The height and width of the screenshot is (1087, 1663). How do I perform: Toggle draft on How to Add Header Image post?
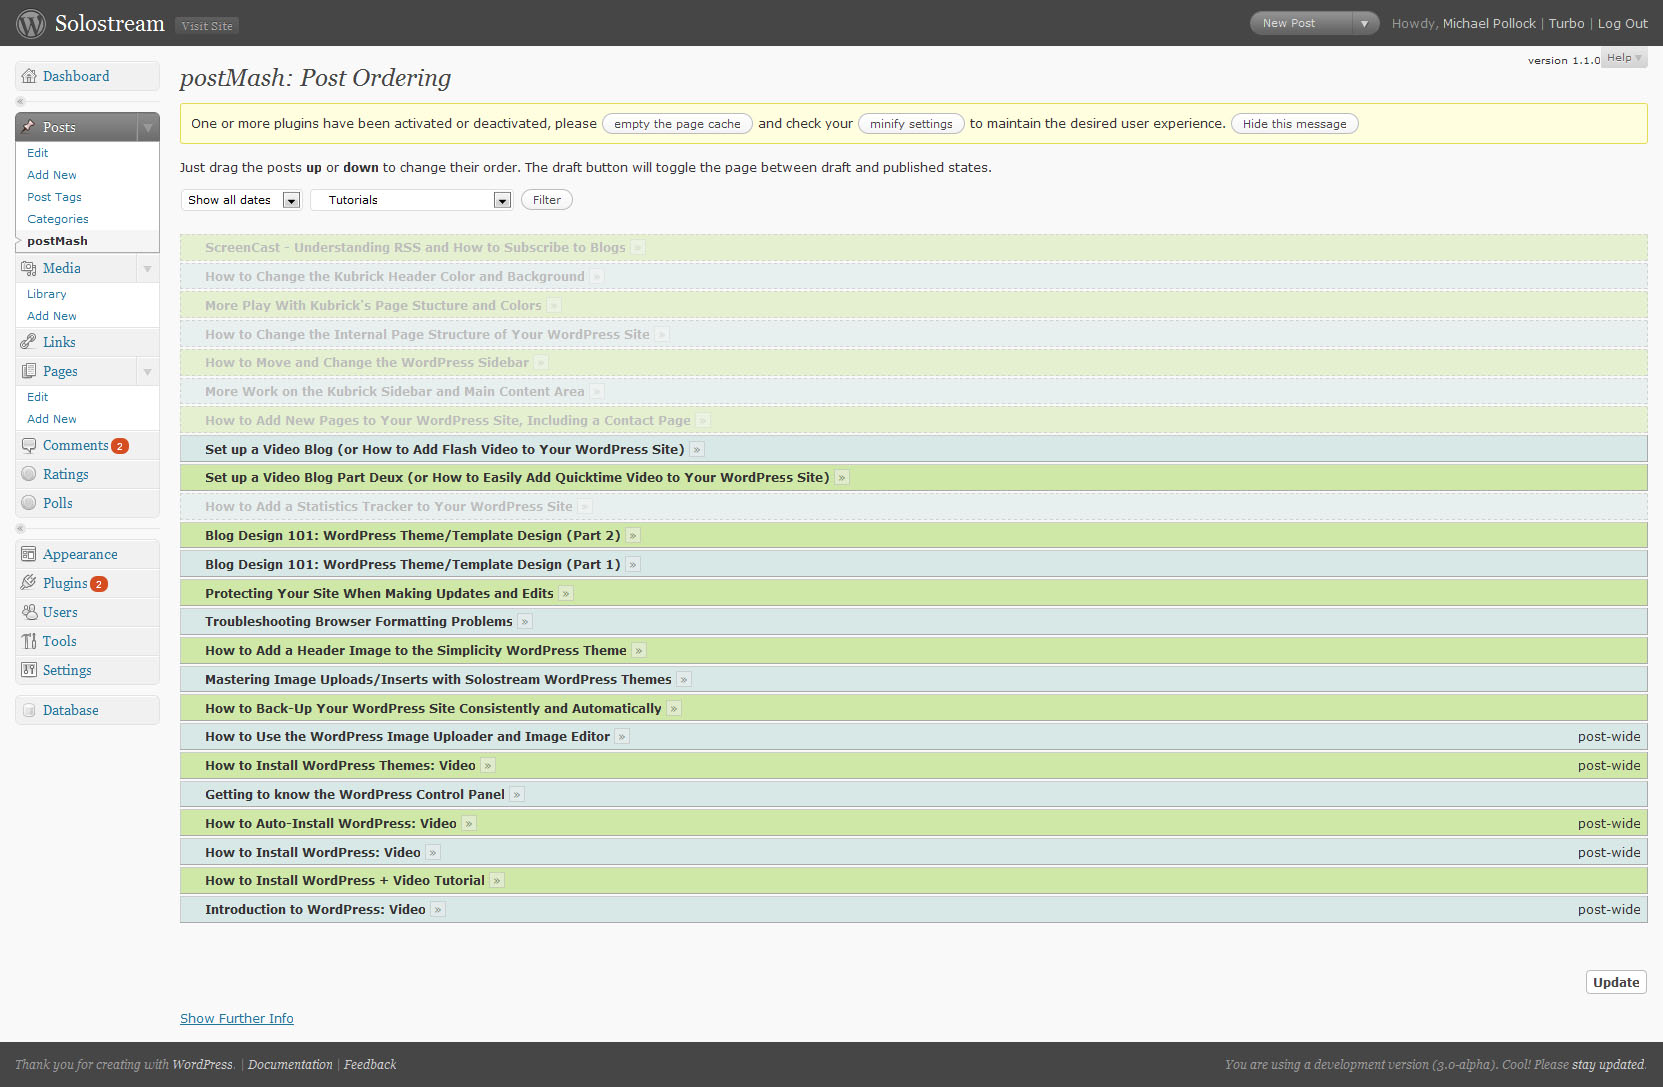(x=639, y=651)
